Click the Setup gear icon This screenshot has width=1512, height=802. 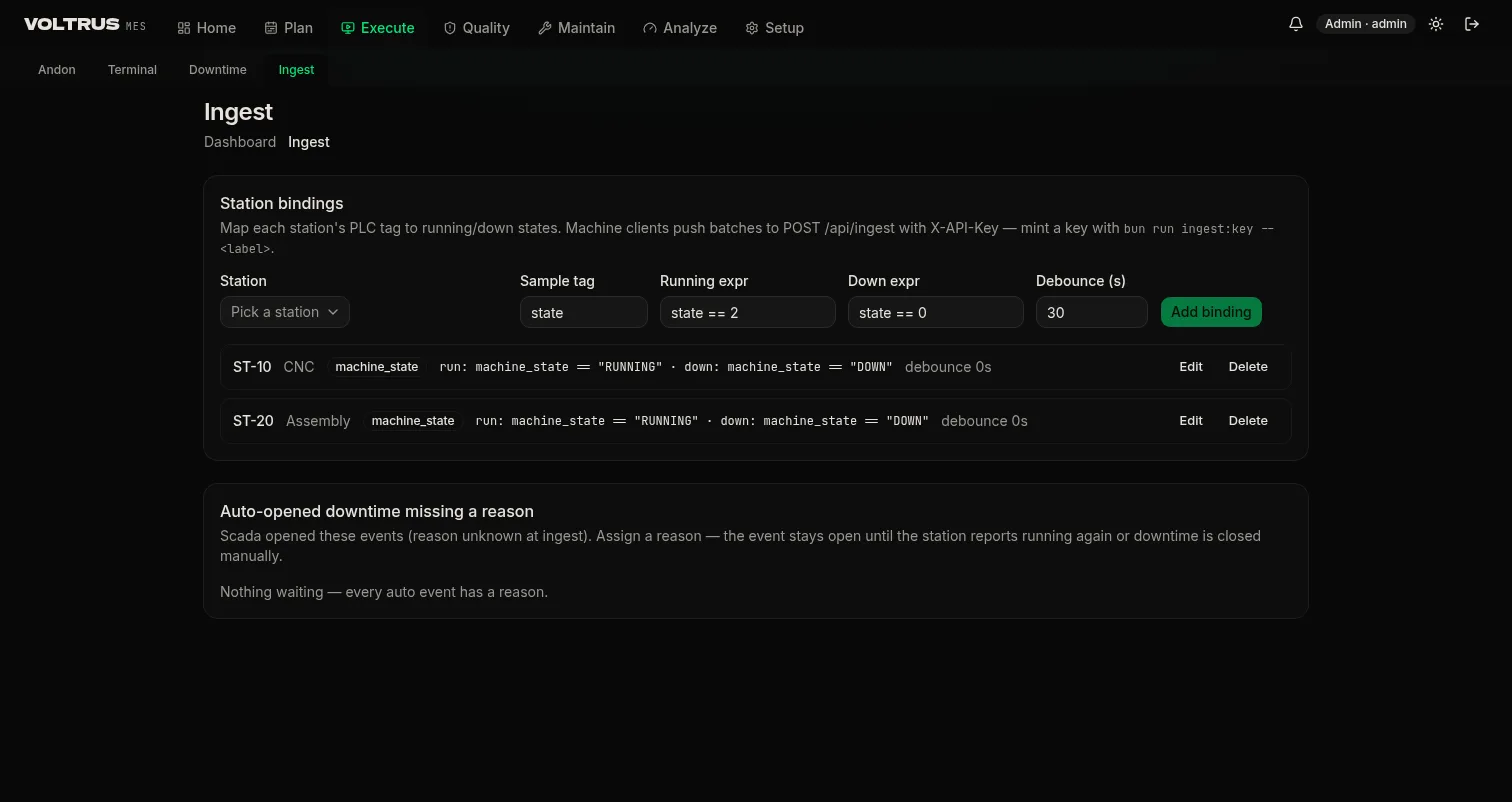752,28
